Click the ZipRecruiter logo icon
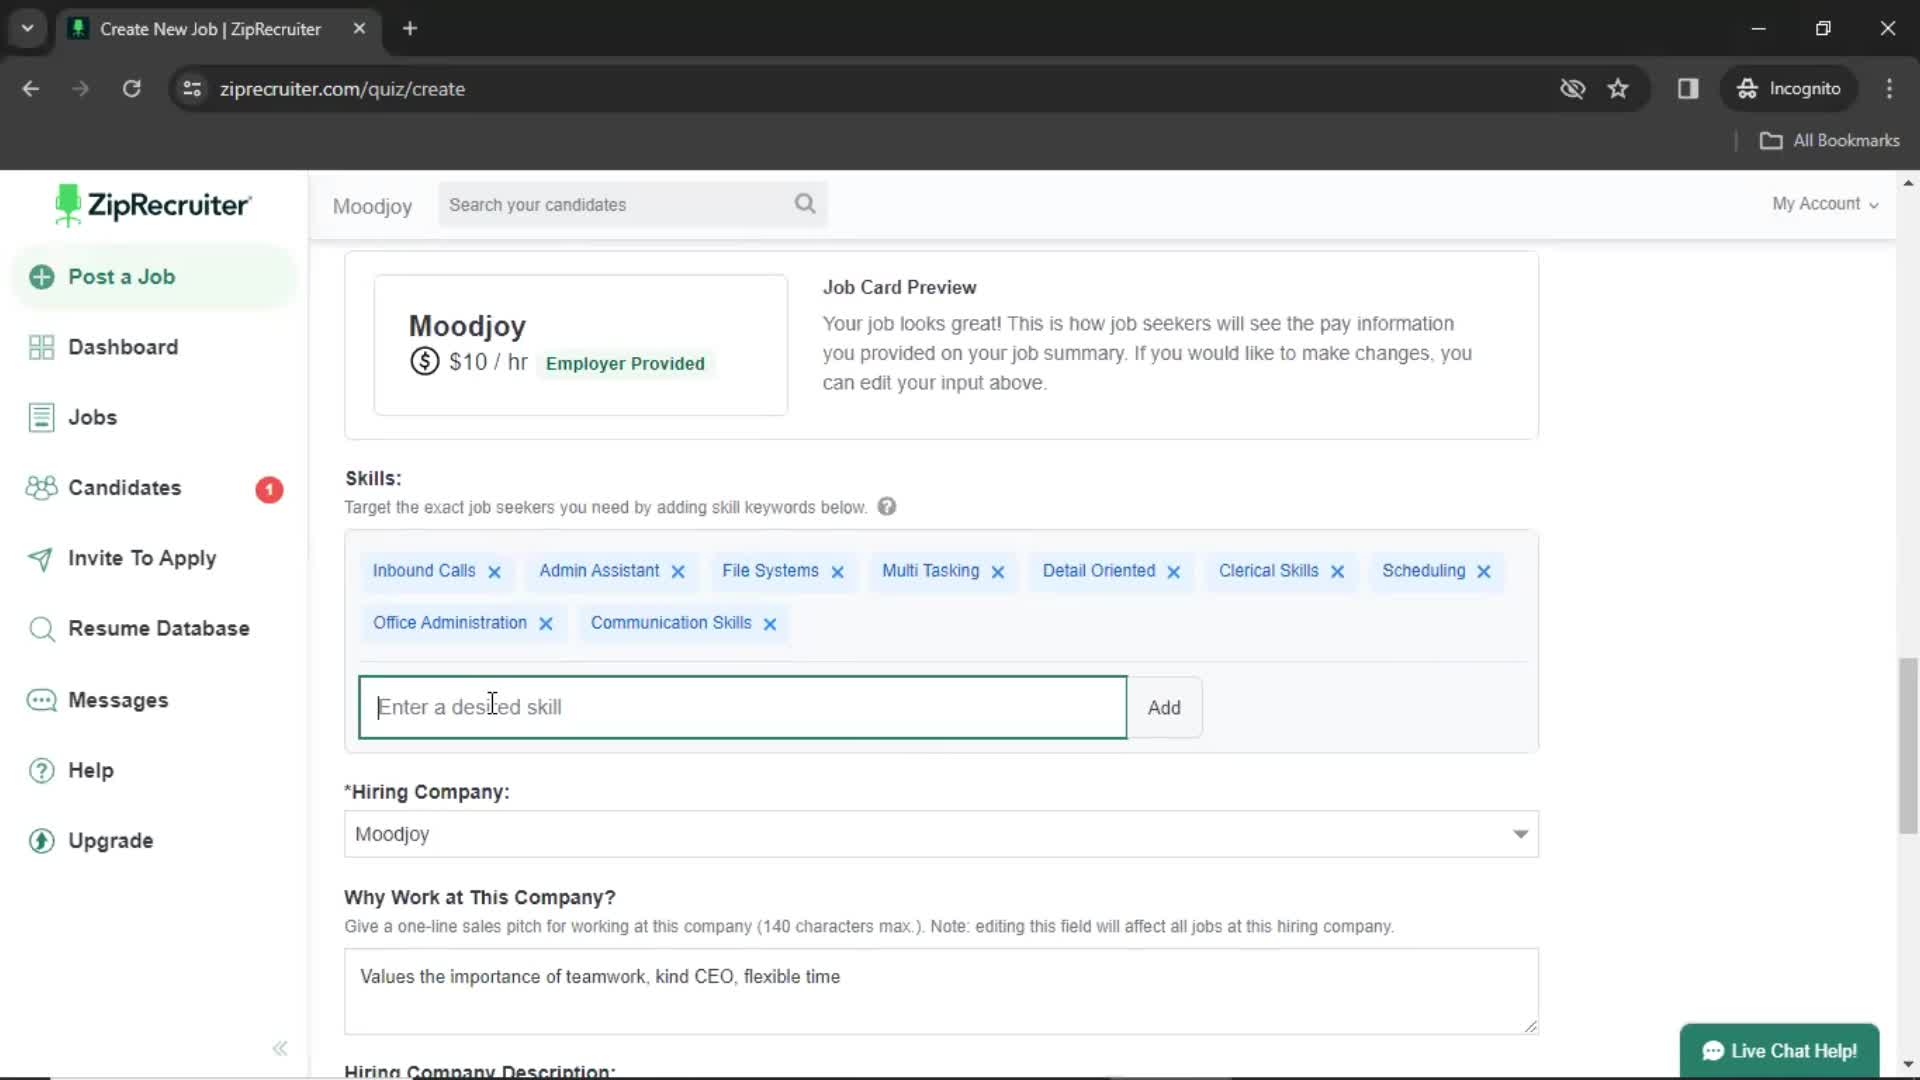1920x1080 pixels. (66, 206)
